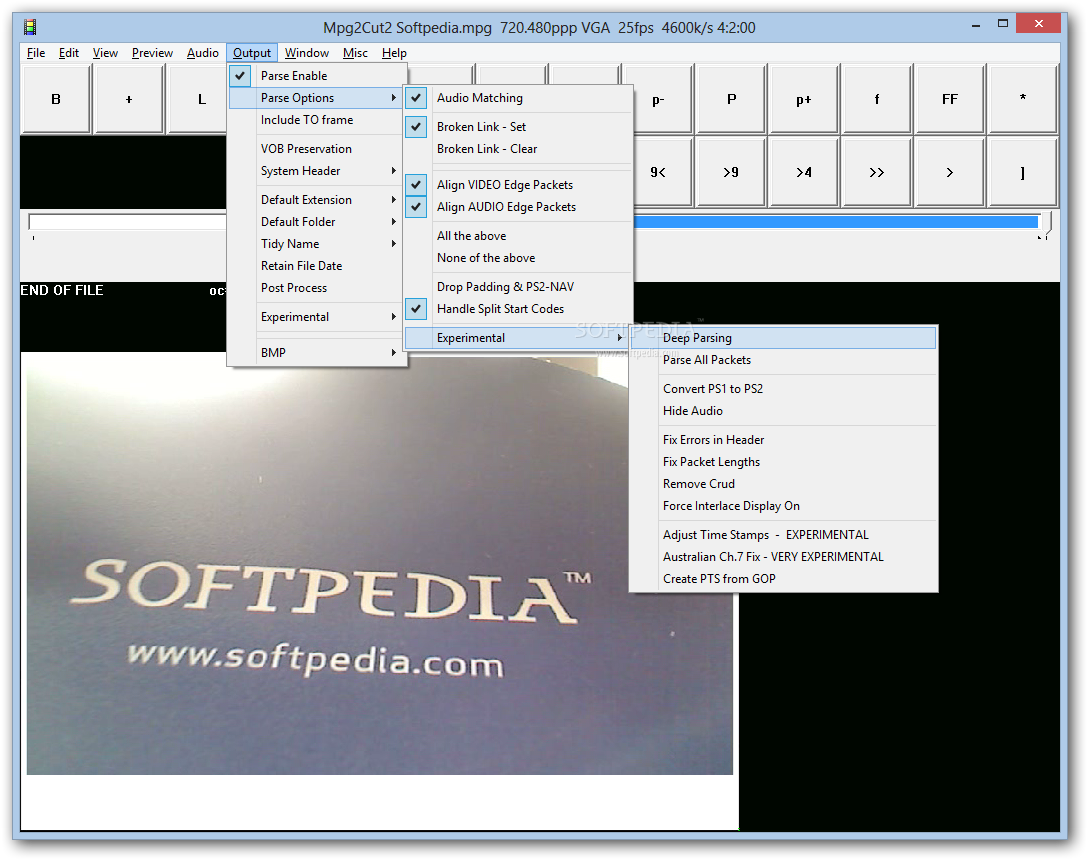Viewport: 1088px width, 860px height.
Task: Expand Parse Options' Experimental submenu
Action: 519,338
